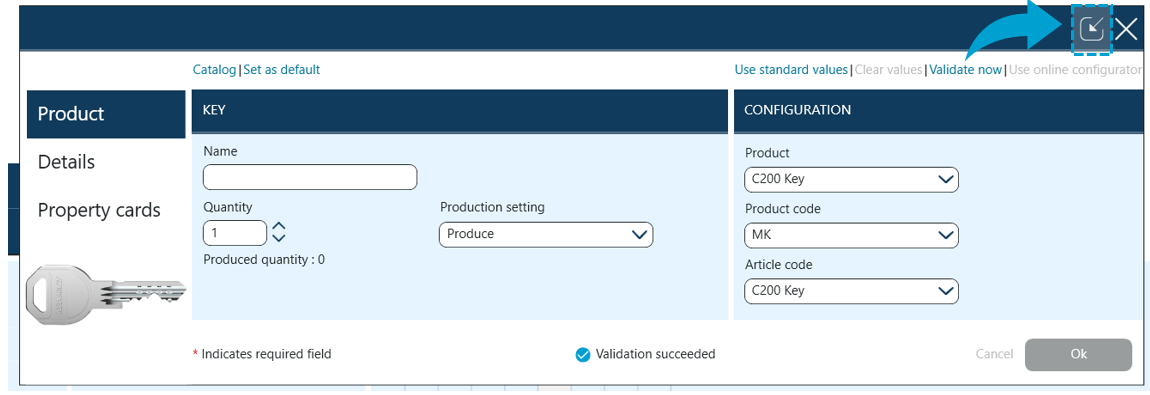The image size is (1150, 395).
Task: Click Validate now link
Action: 965,70
